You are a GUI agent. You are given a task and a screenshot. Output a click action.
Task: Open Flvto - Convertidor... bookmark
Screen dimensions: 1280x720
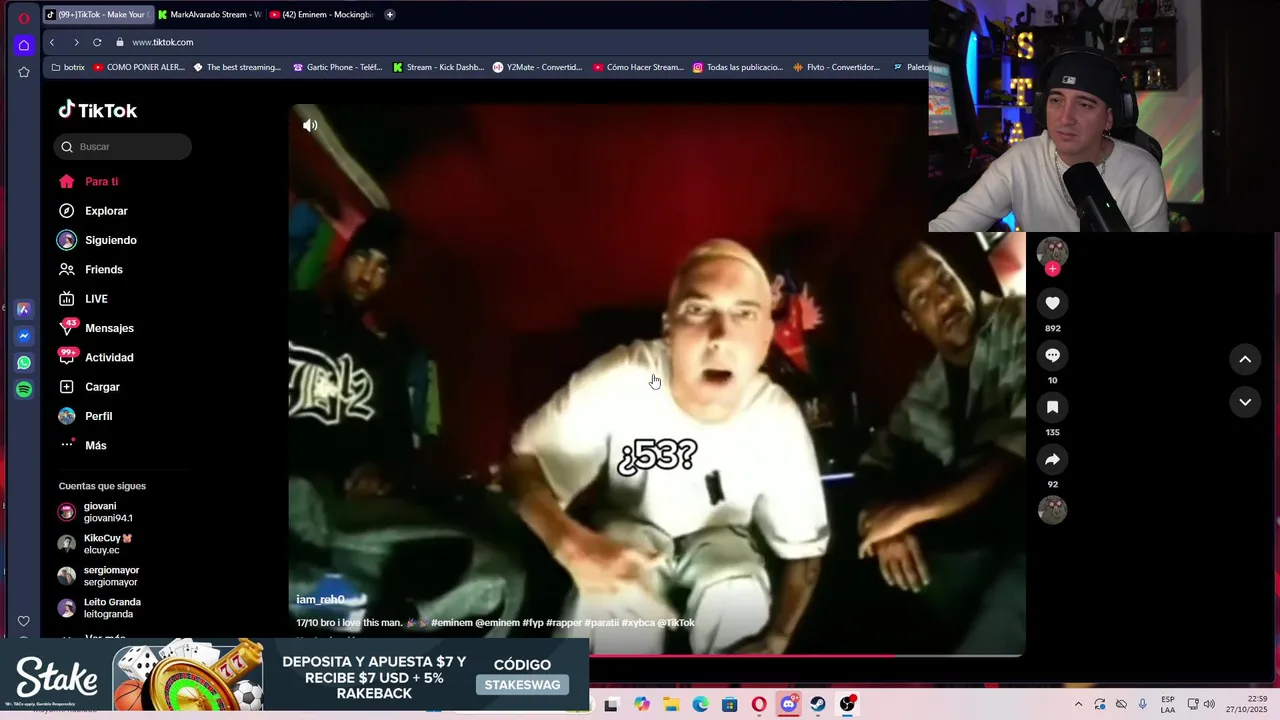(837, 67)
